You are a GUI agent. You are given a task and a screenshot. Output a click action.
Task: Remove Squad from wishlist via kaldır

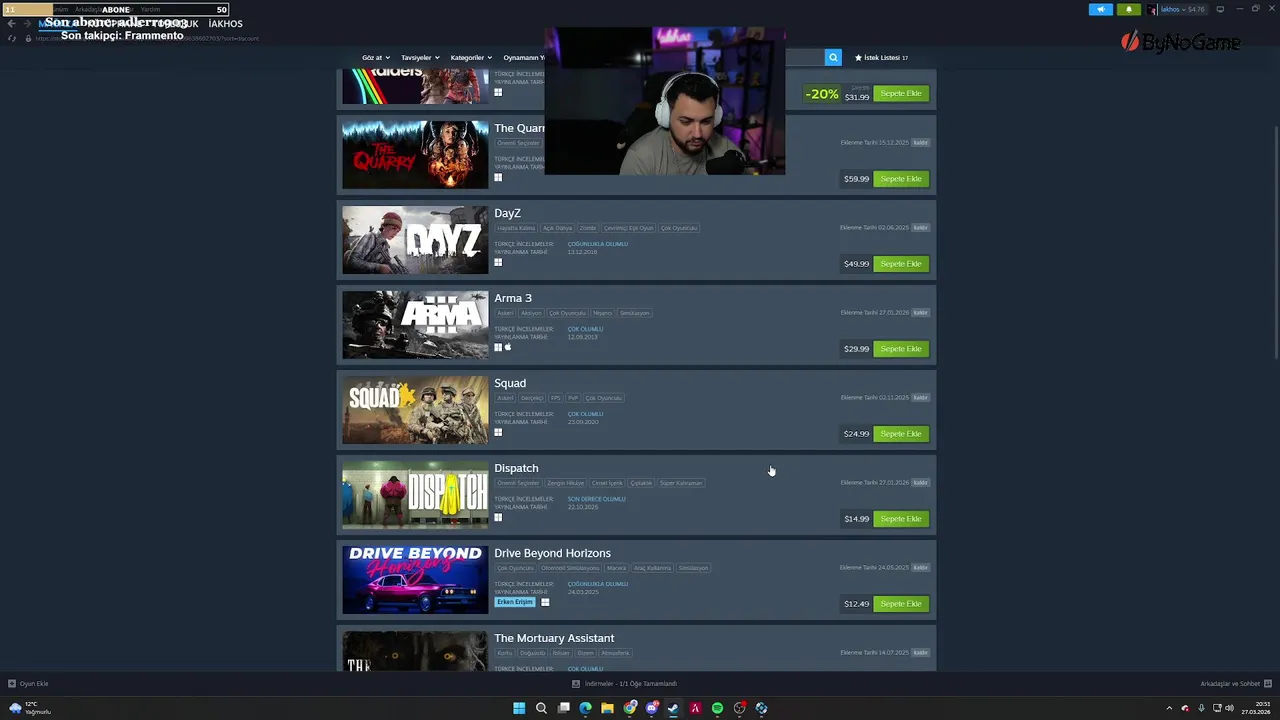point(921,398)
